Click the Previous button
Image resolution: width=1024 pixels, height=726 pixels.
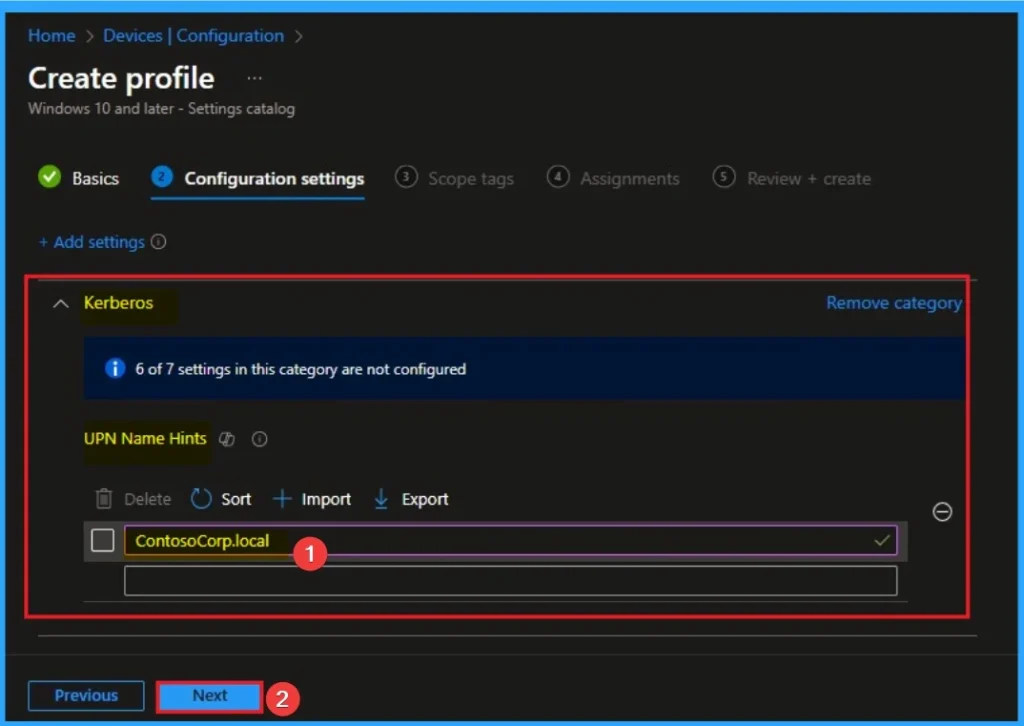coord(86,696)
